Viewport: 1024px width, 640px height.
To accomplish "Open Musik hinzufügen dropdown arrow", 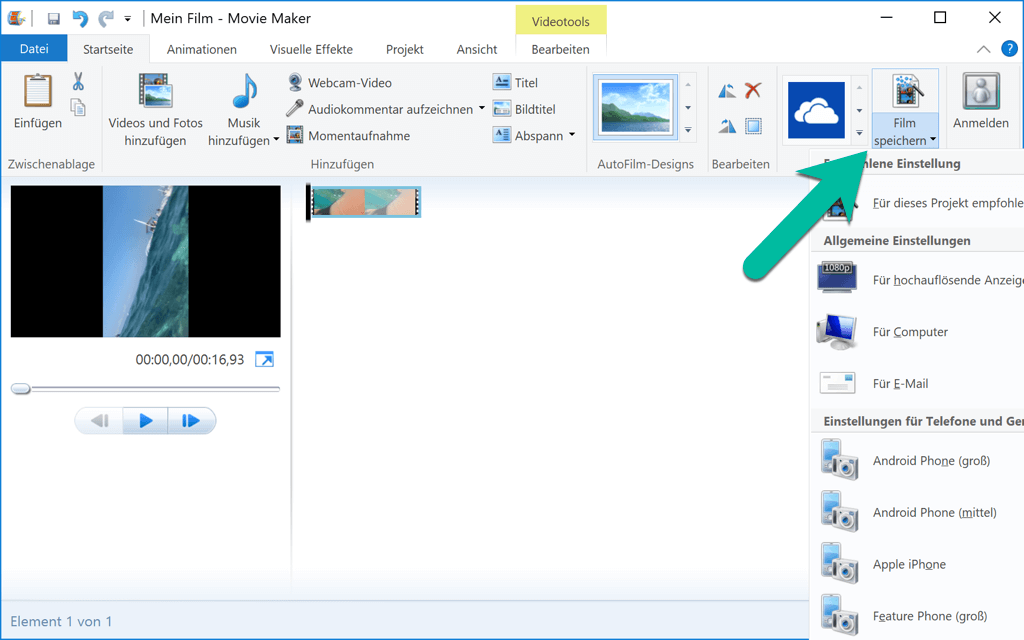I will (276, 139).
